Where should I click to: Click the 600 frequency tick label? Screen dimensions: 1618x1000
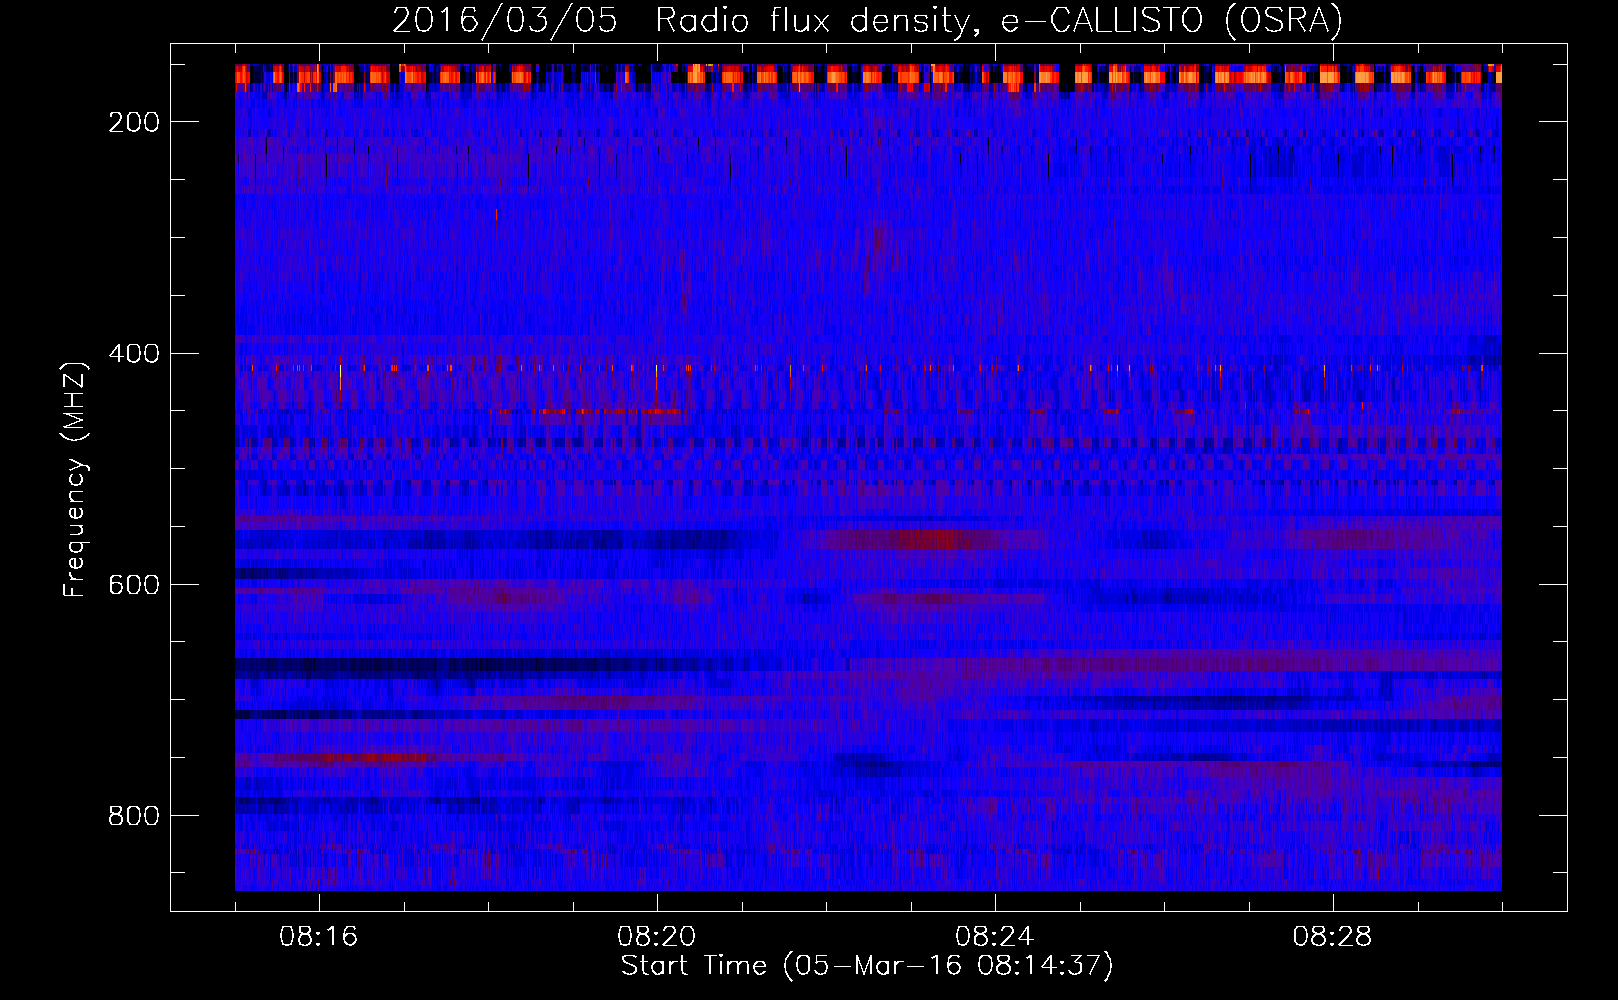click(x=134, y=585)
